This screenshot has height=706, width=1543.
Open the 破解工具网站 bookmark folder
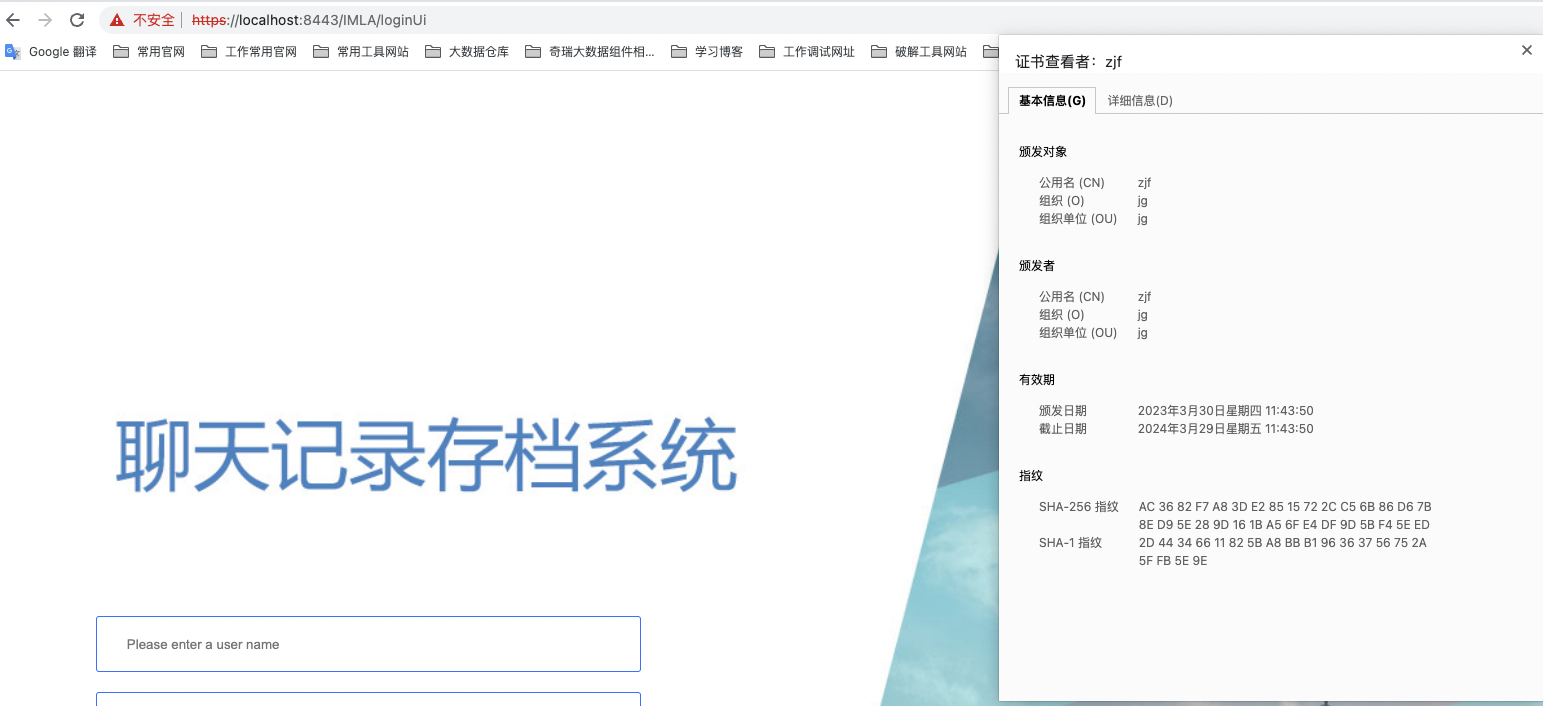pyautogui.click(x=919, y=52)
